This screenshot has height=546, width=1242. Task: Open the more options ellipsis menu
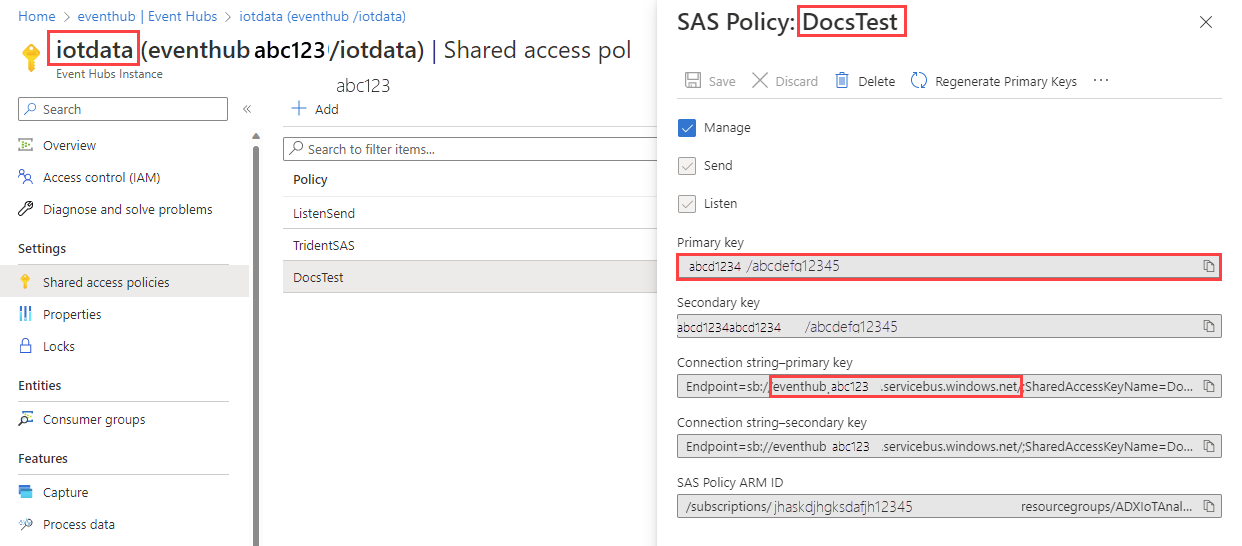1101,81
